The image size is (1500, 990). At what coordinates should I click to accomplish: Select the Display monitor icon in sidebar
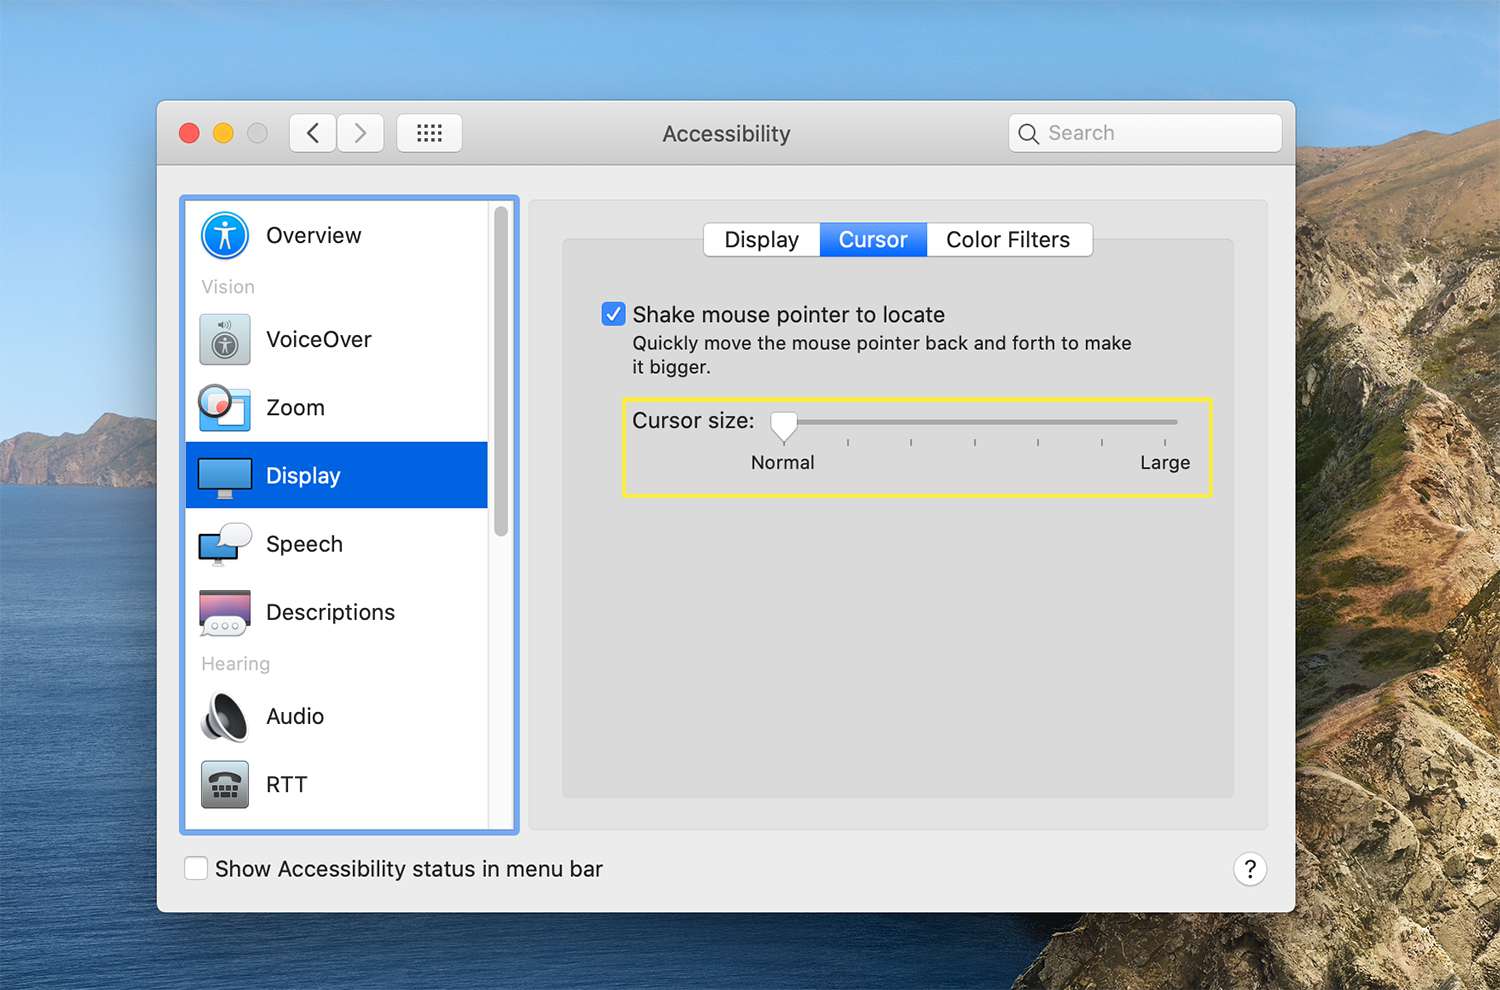coord(225,477)
